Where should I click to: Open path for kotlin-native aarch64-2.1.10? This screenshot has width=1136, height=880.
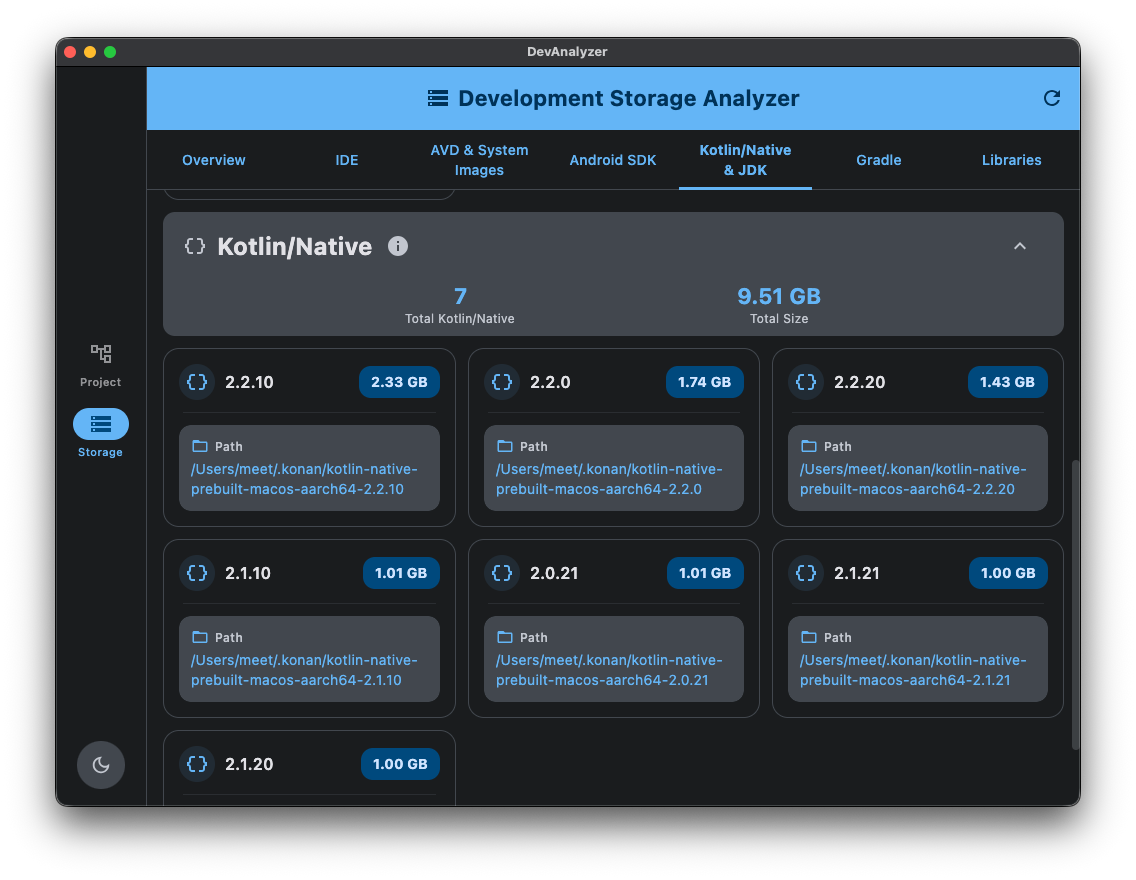pos(304,670)
